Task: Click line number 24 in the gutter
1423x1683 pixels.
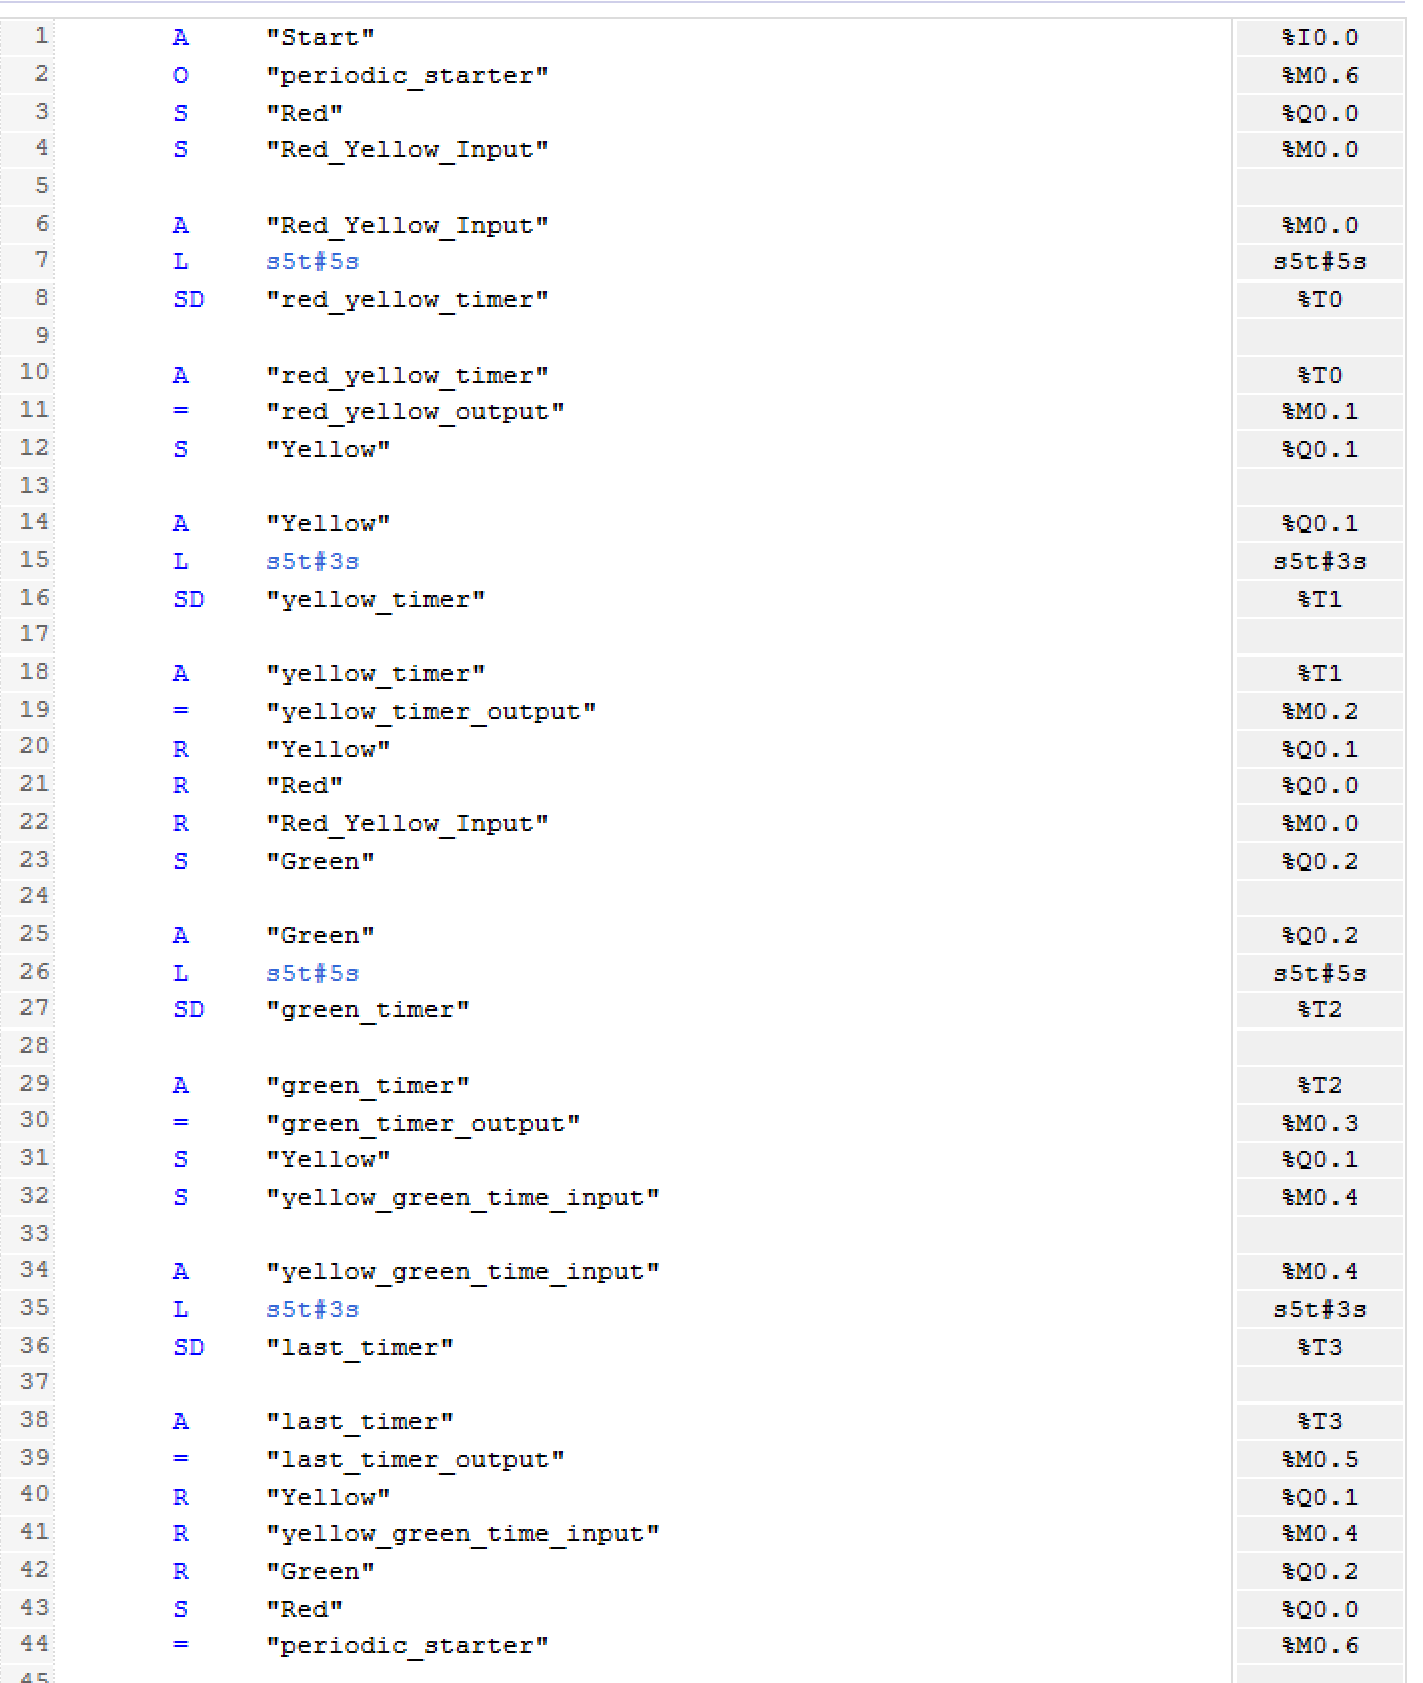Action: pyautogui.click(x=34, y=896)
